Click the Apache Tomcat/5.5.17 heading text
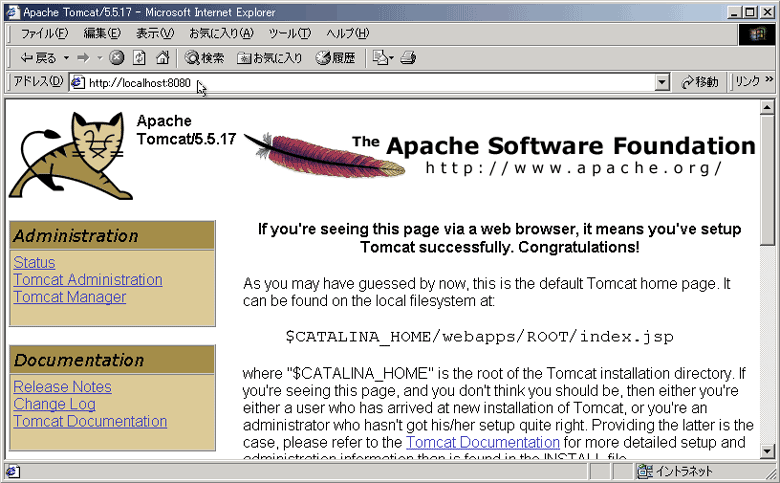 (186, 130)
